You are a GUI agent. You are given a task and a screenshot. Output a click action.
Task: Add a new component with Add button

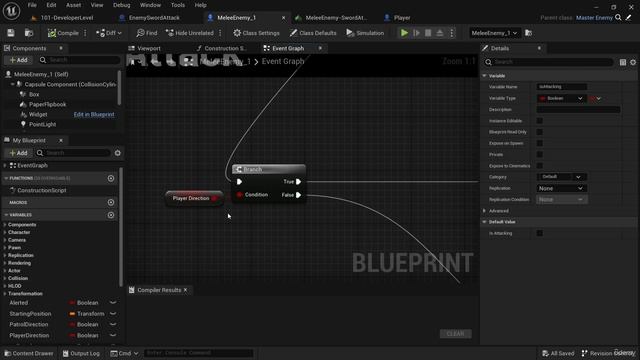tap(18, 60)
